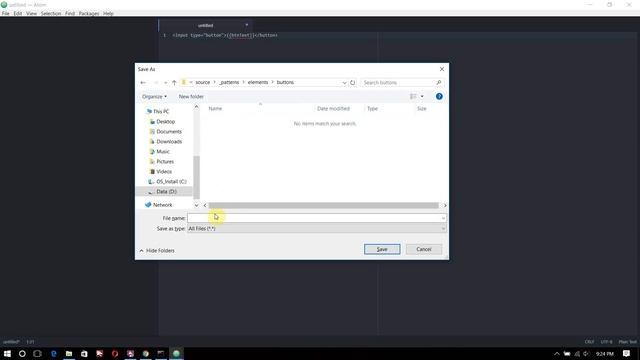This screenshot has width=640, height=360.
Task: Select Data (D:) drive
Action: (166, 191)
